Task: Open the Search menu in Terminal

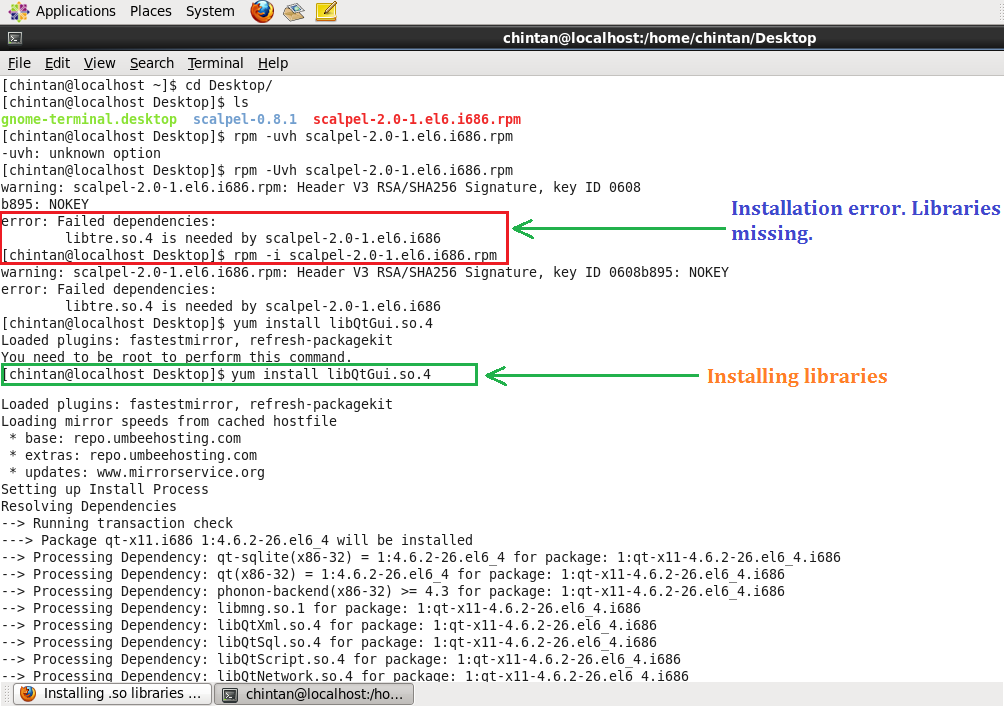Action: pos(151,63)
